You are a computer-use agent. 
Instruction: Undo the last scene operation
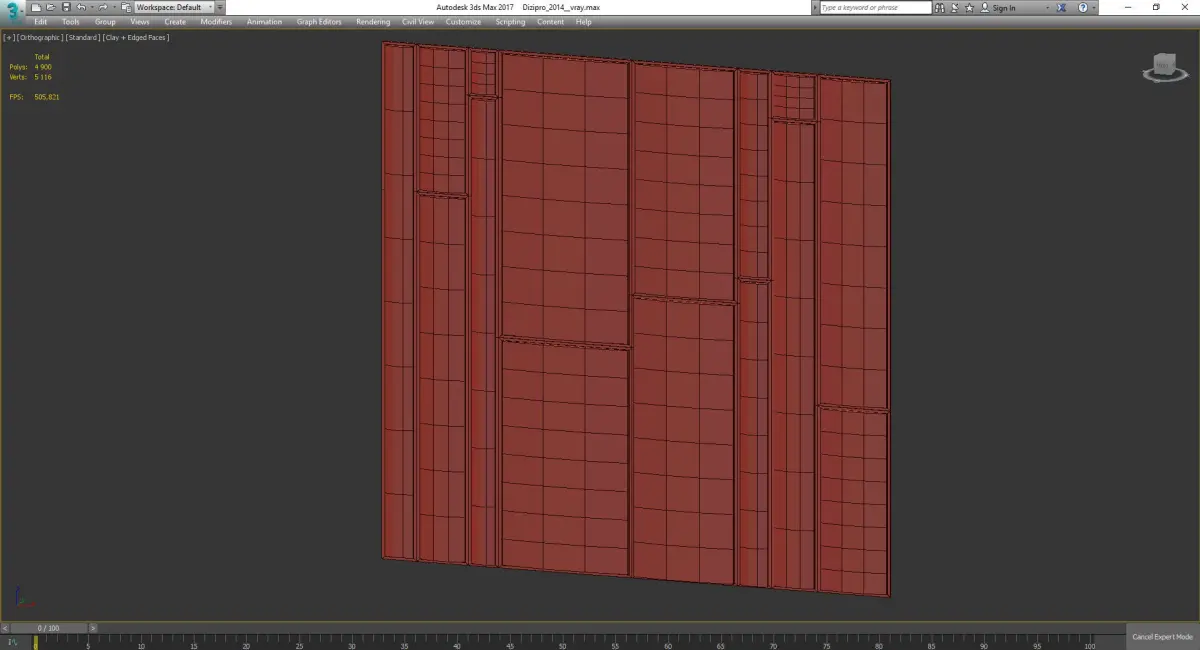tap(81, 7)
